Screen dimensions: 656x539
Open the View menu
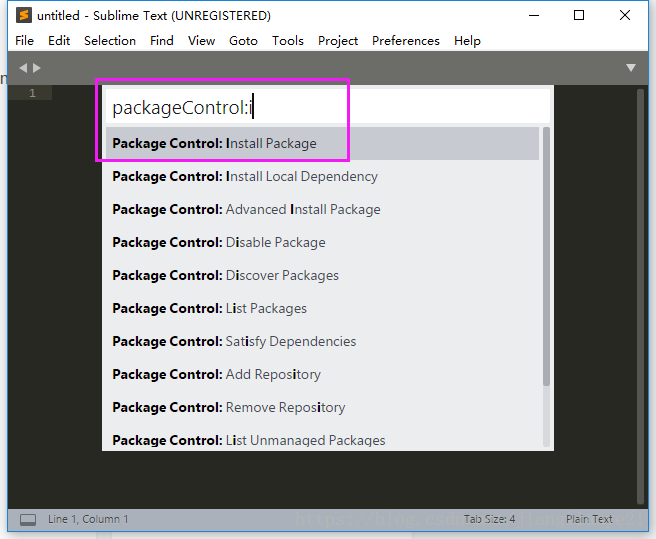(201, 41)
